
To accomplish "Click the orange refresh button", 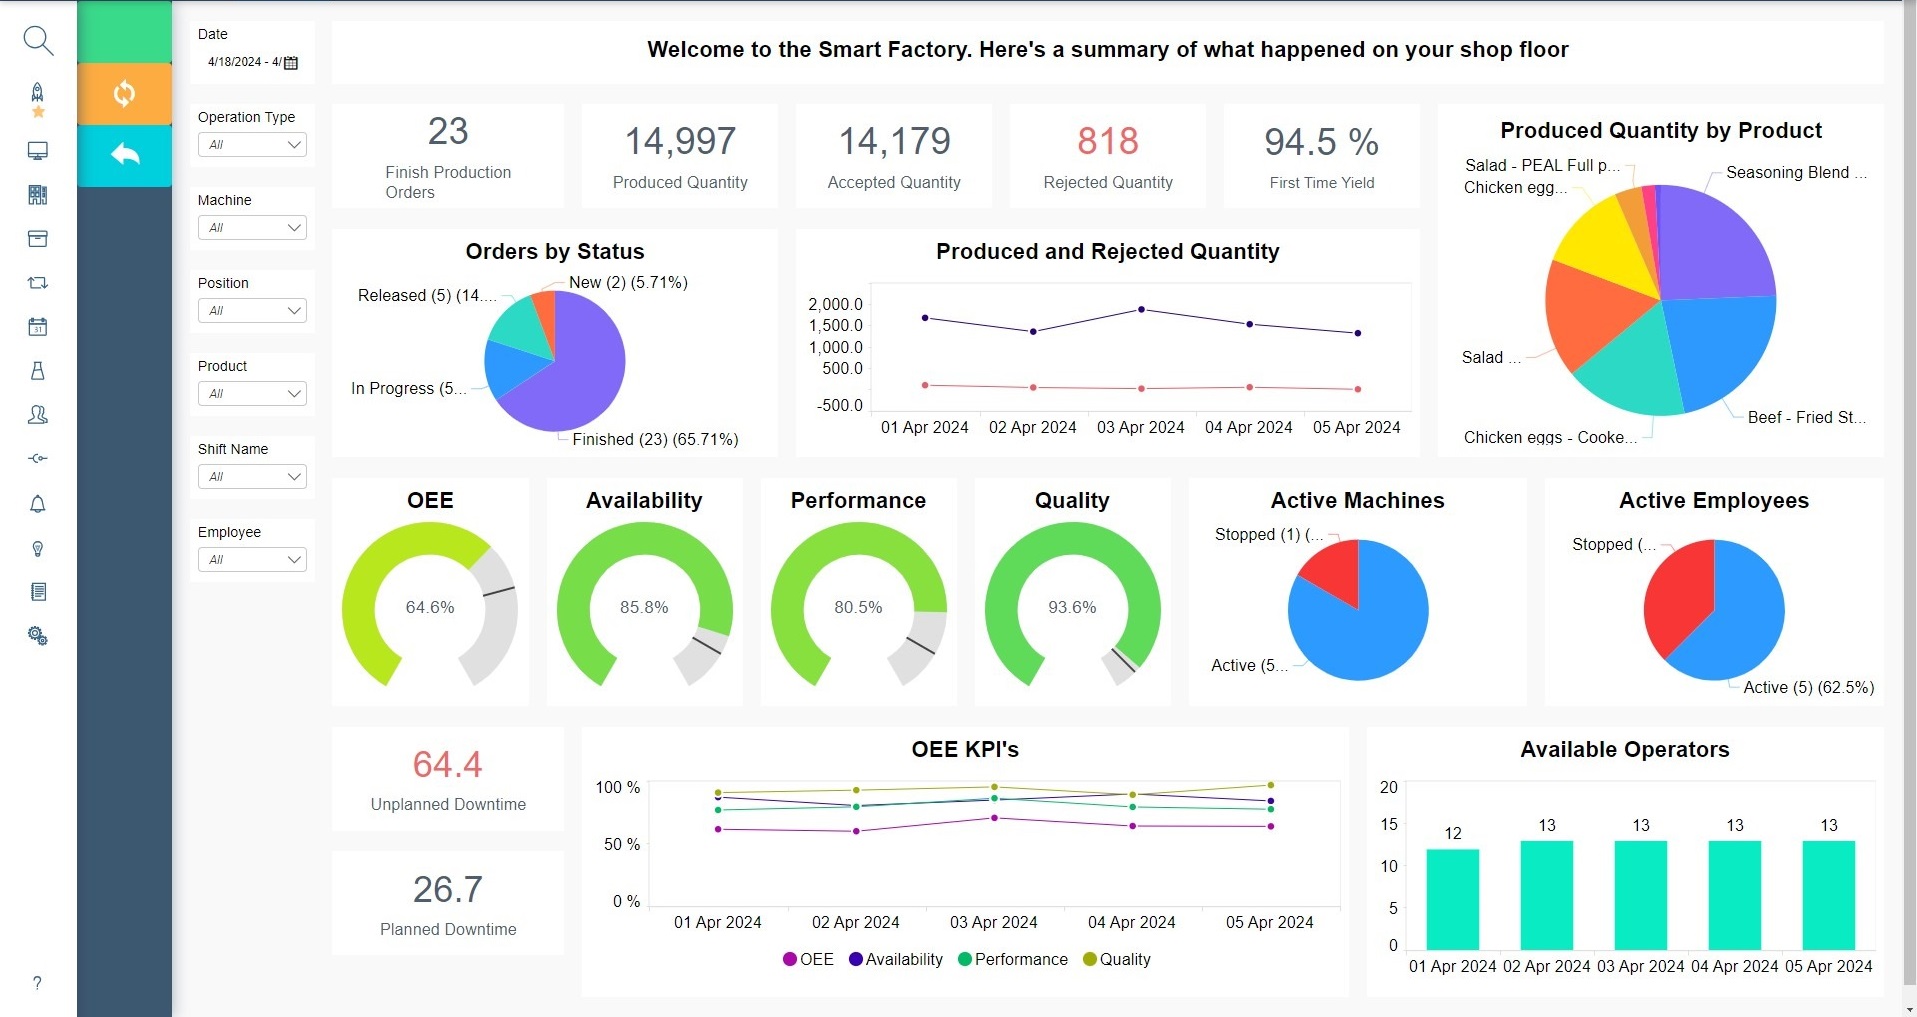I will tap(124, 94).
